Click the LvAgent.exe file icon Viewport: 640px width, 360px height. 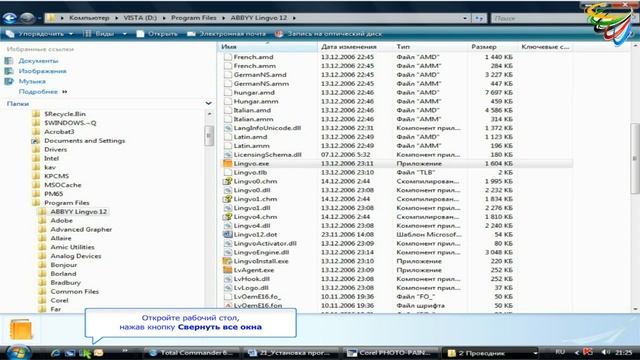point(227,270)
